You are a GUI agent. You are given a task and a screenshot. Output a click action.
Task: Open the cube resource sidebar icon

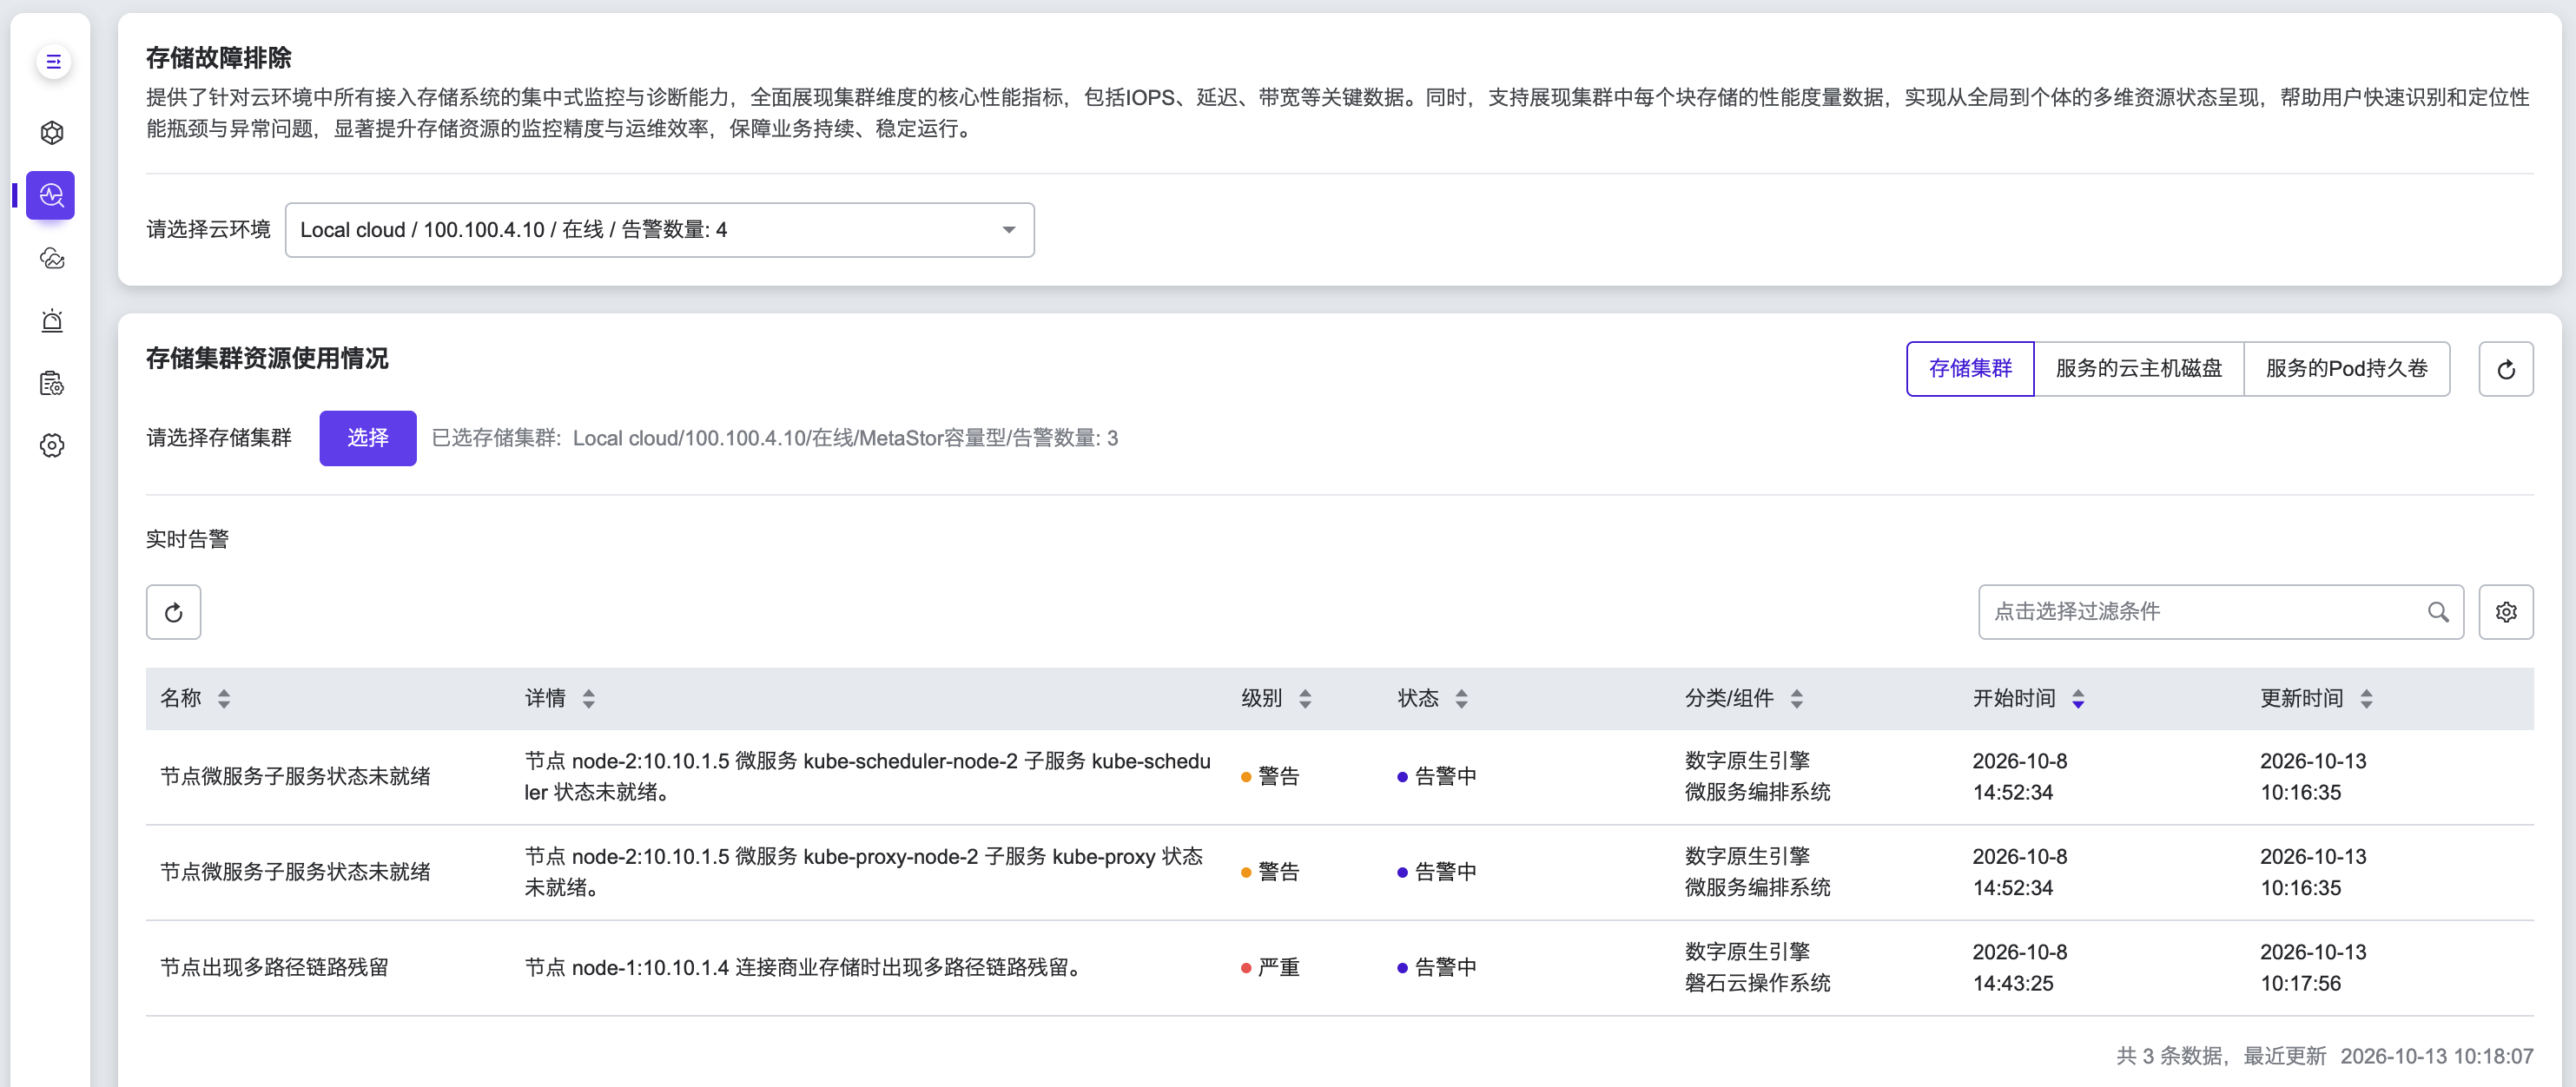pos(52,133)
